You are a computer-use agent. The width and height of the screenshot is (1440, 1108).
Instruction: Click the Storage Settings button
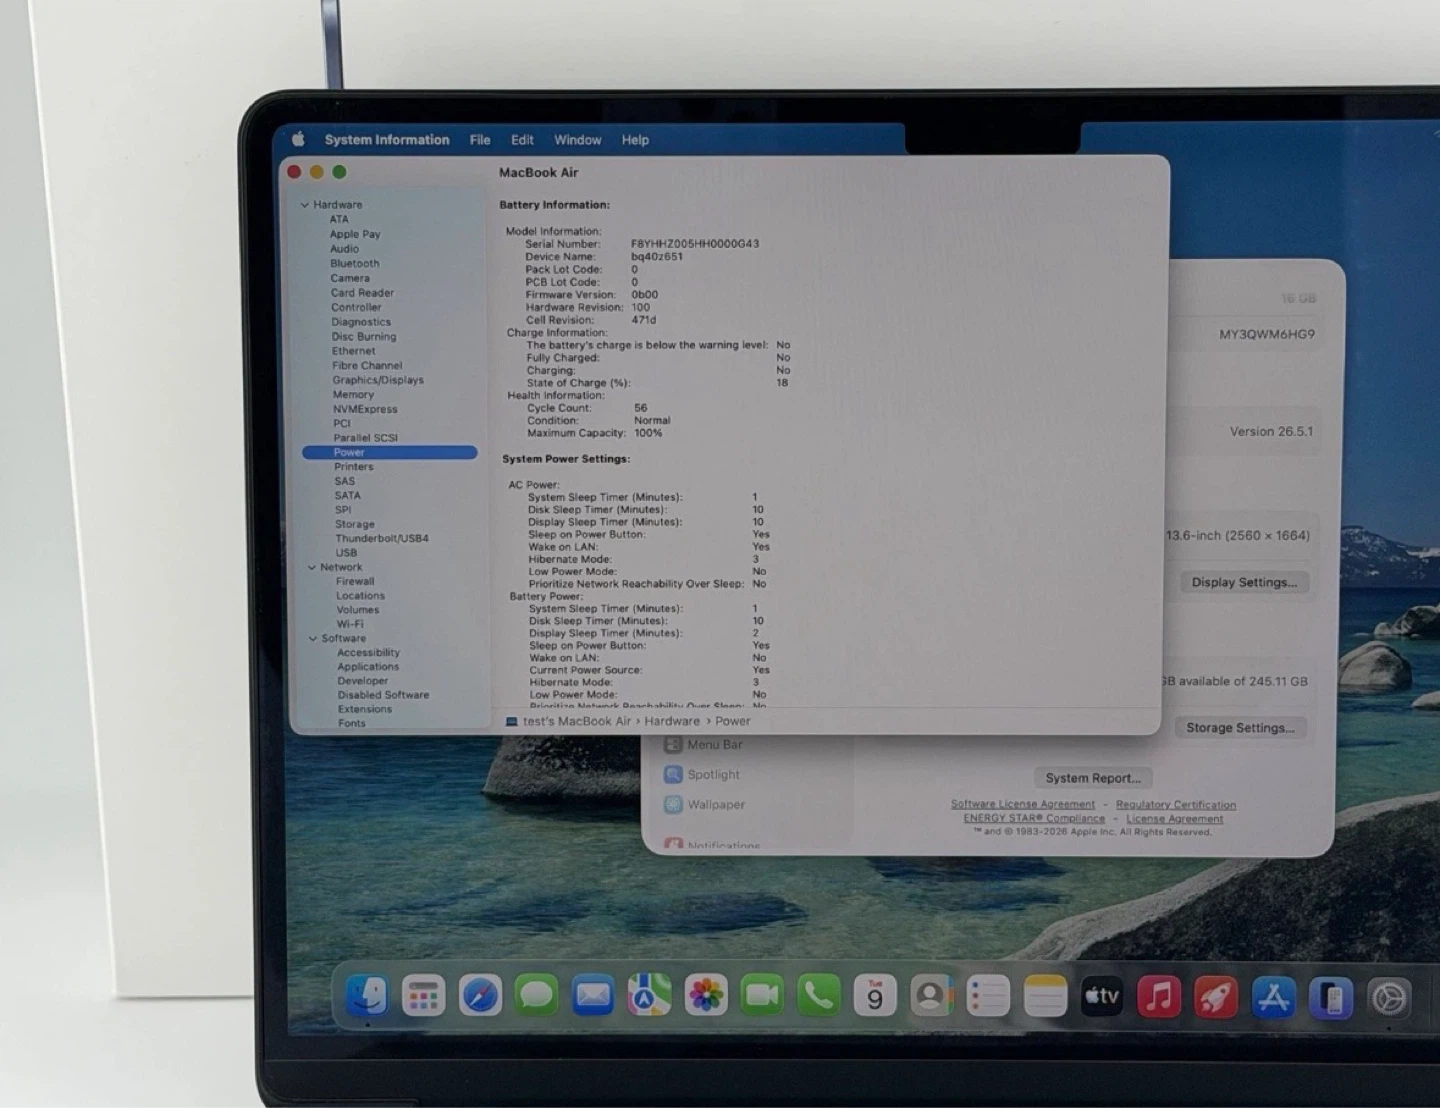click(x=1240, y=728)
